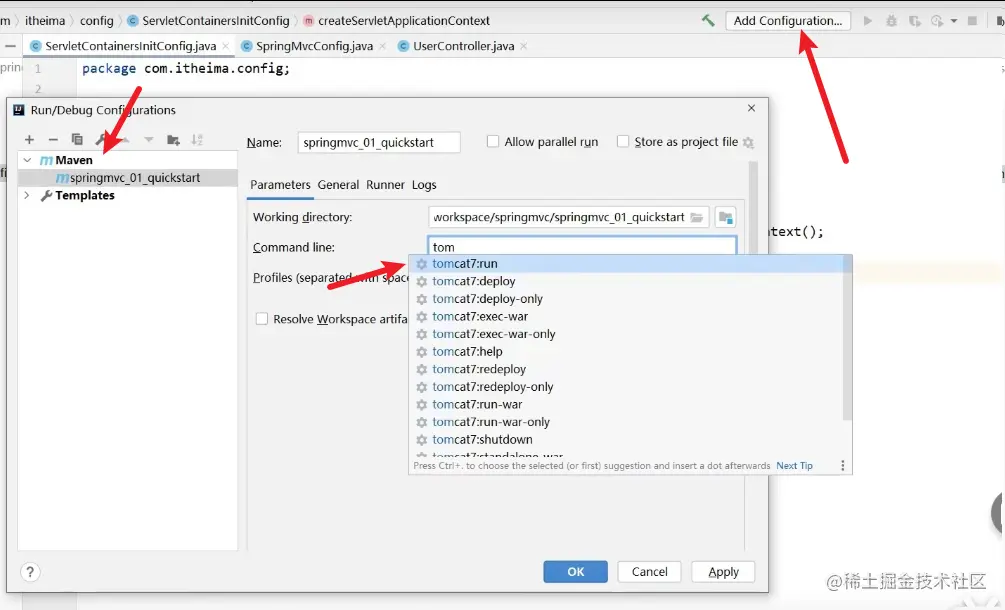Image resolution: width=1005 pixels, height=610 pixels.
Task: Switch to the Parameters tab
Action: pos(280,185)
